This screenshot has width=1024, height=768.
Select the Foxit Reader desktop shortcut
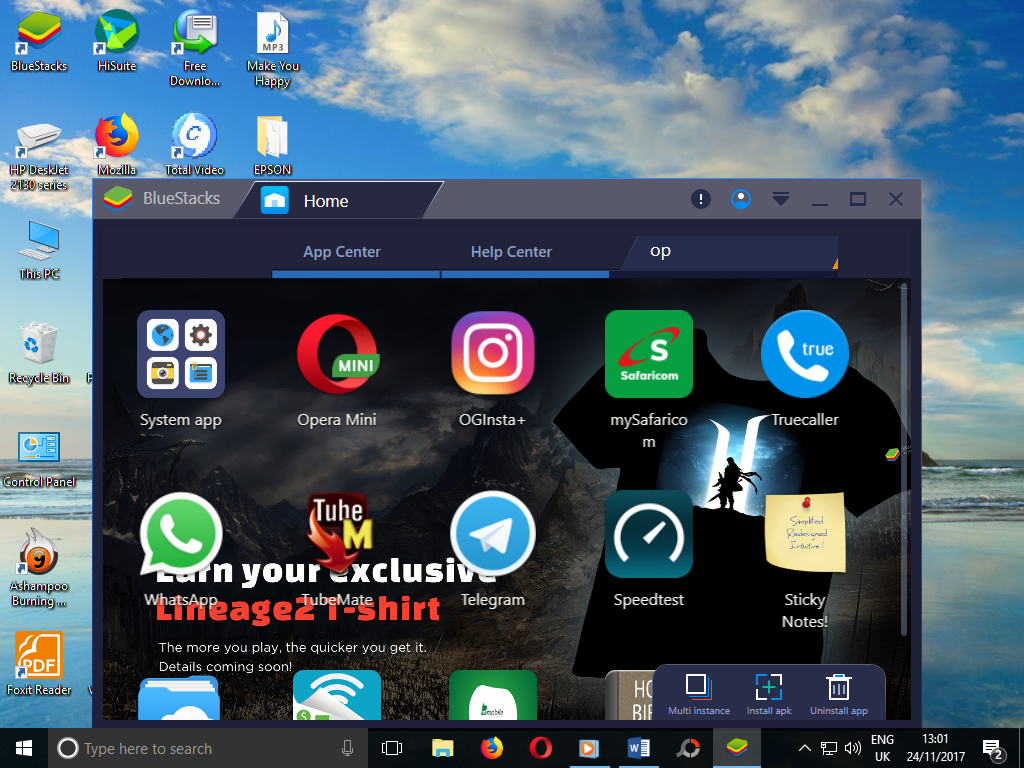tap(39, 664)
